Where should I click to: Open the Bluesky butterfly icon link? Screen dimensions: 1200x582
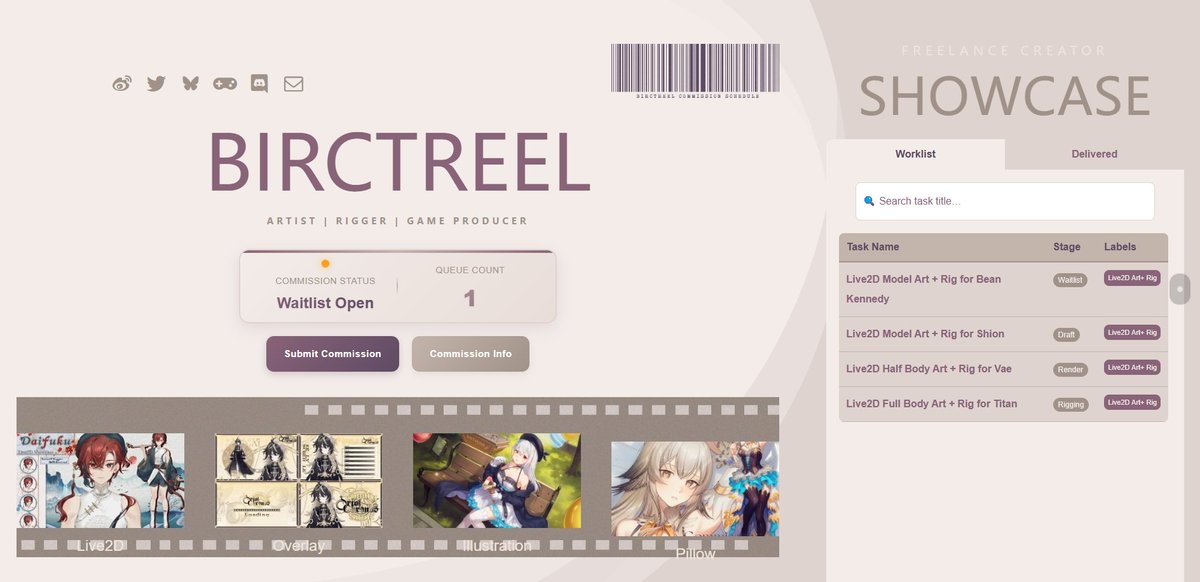tap(190, 84)
